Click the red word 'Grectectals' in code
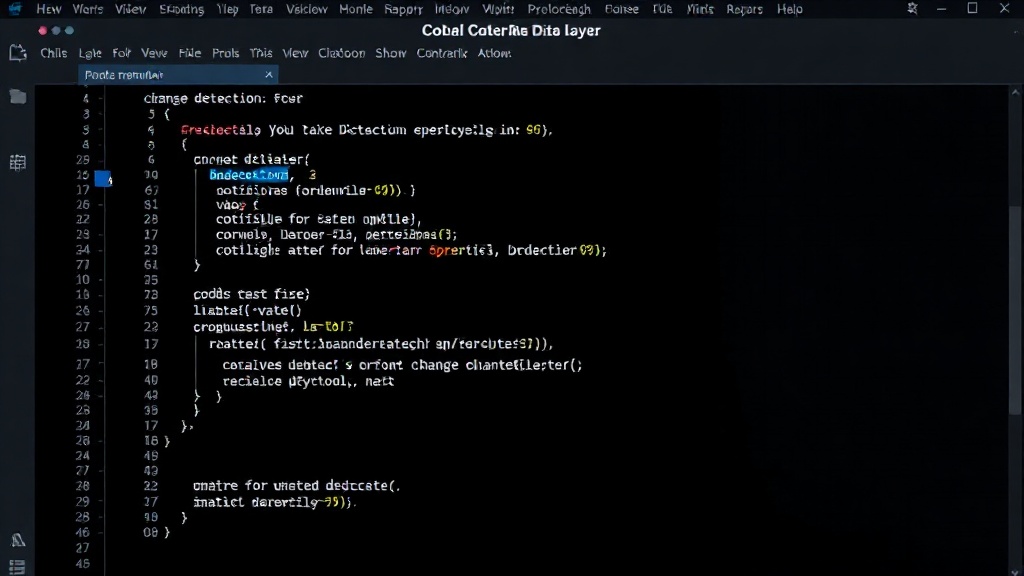 pyautogui.click(x=221, y=130)
